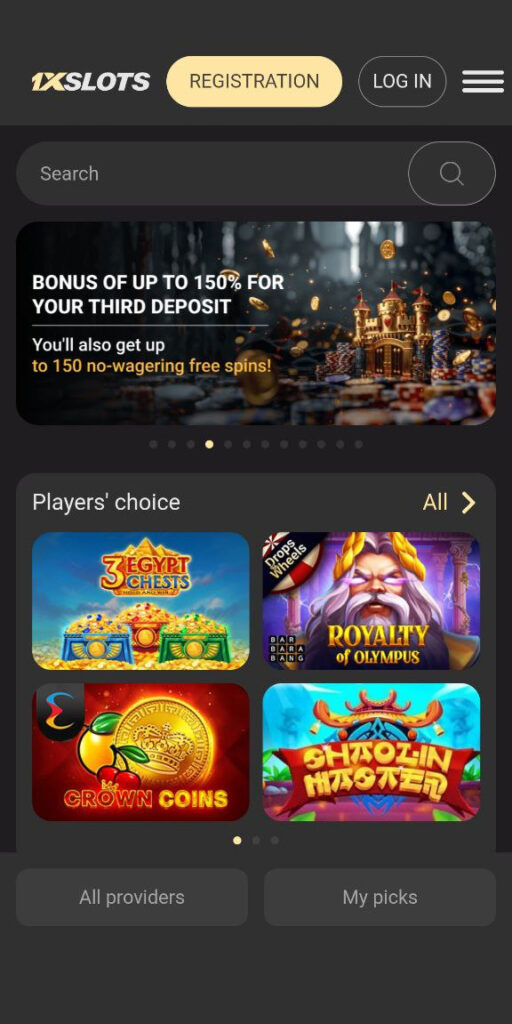This screenshot has width=512, height=1024.
Task: Open the hamburger menu icon
Action: coord(483,82)
